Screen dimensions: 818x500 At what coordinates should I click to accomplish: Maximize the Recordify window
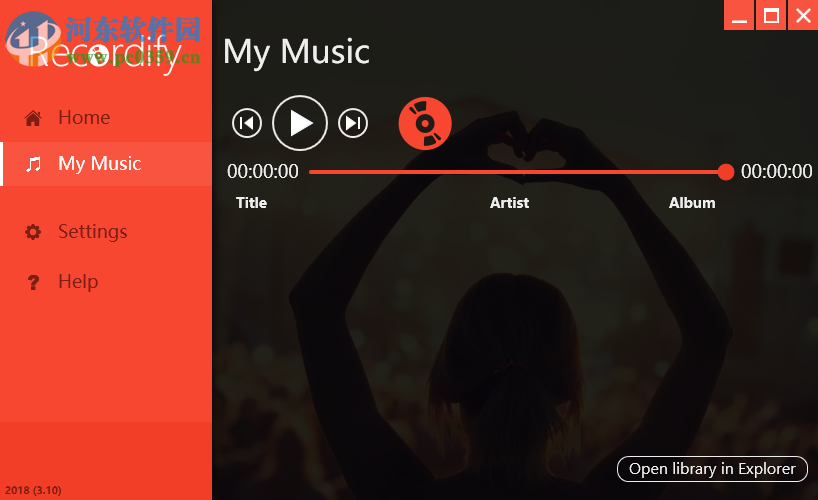tap(771, 15)
